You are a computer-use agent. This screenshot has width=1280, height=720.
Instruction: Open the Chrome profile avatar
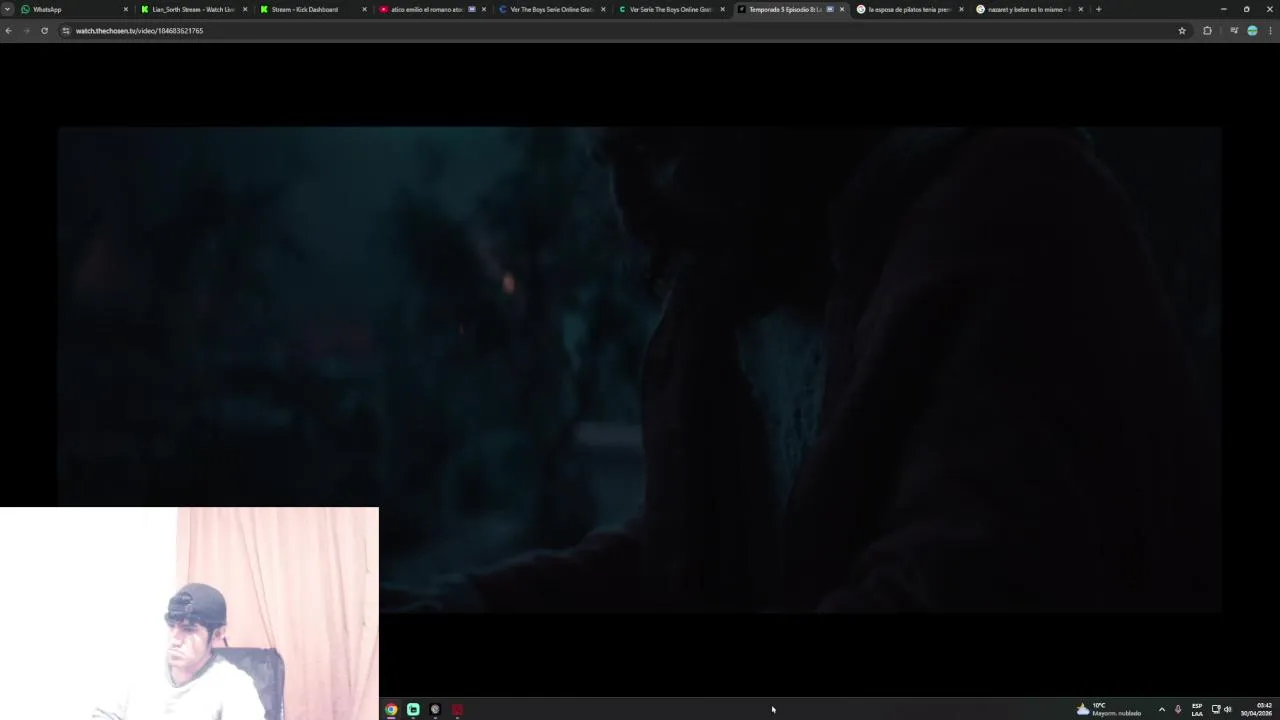click(x=1252, y=31)
